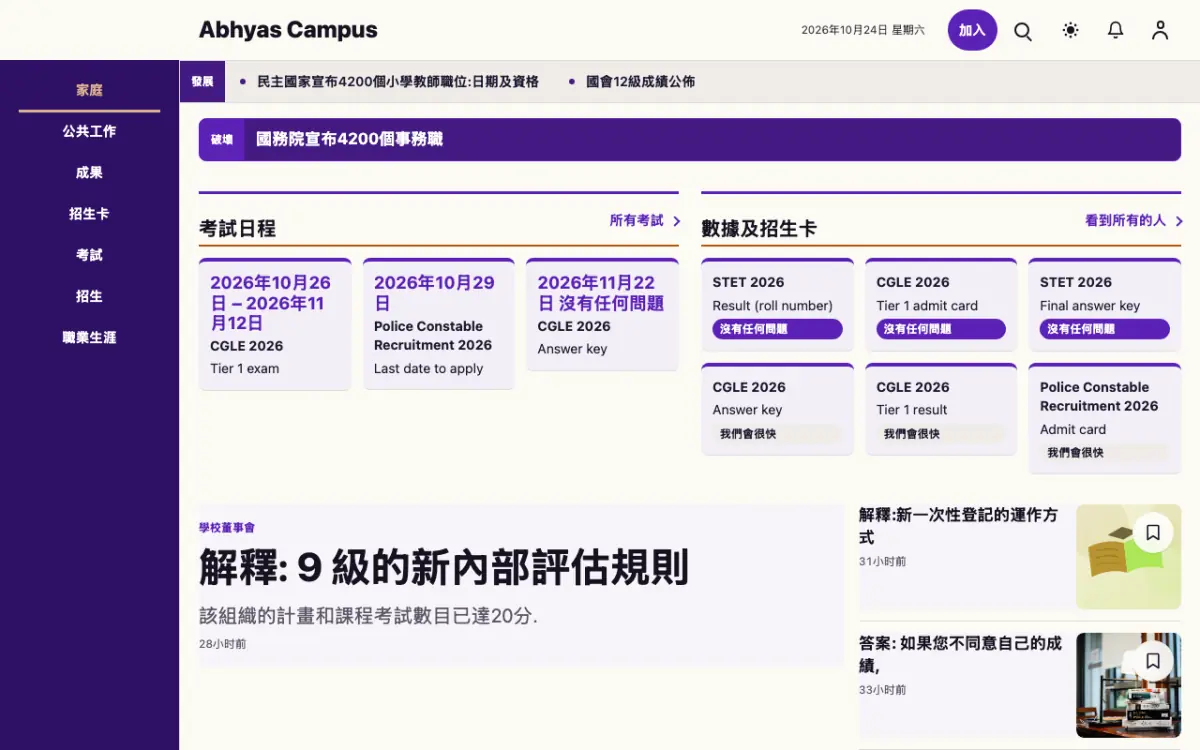Go to Abhyas Campus home logo
The width and height of the screenshot is (1200, 750).
[288, 30]
